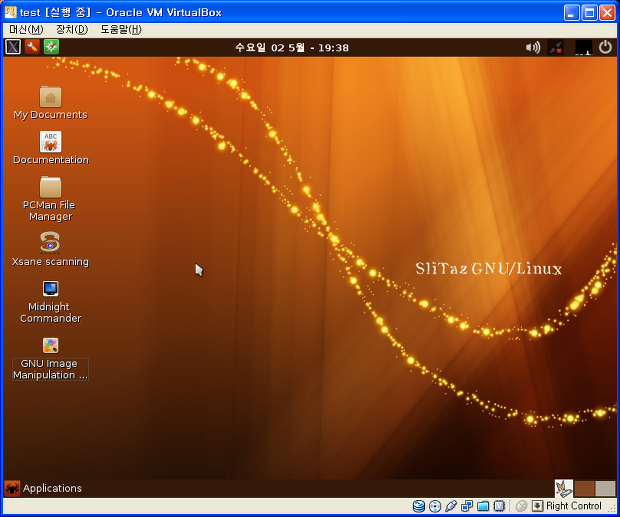620x517 pixels.
Task: Click the USB devices status icon
Action: (x=451, y=506)
